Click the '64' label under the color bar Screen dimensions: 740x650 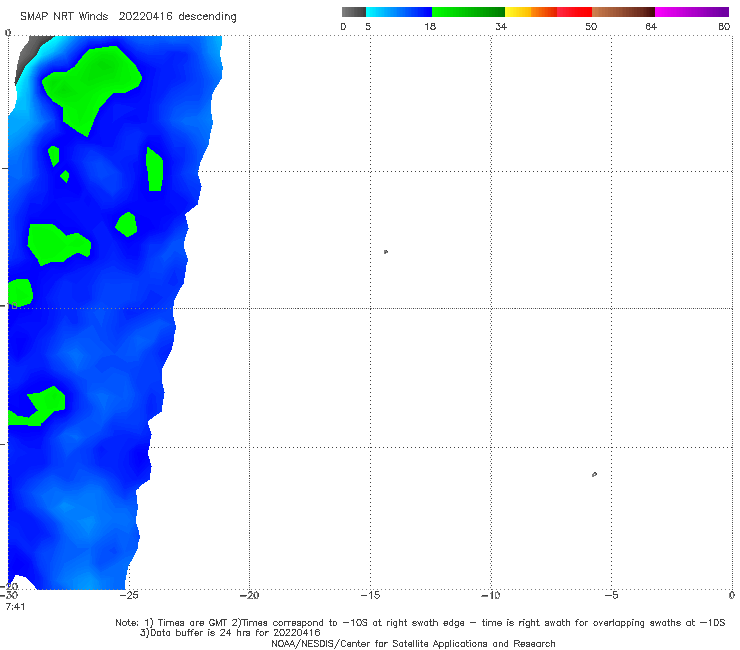coord(651,27)
